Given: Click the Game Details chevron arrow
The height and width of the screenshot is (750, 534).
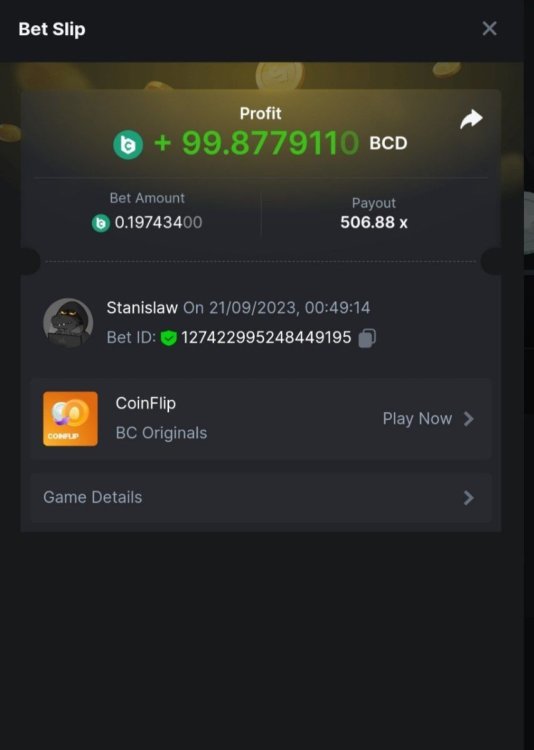Looking at the screenshot, I should pyautogui.click(x=469, y=498).
